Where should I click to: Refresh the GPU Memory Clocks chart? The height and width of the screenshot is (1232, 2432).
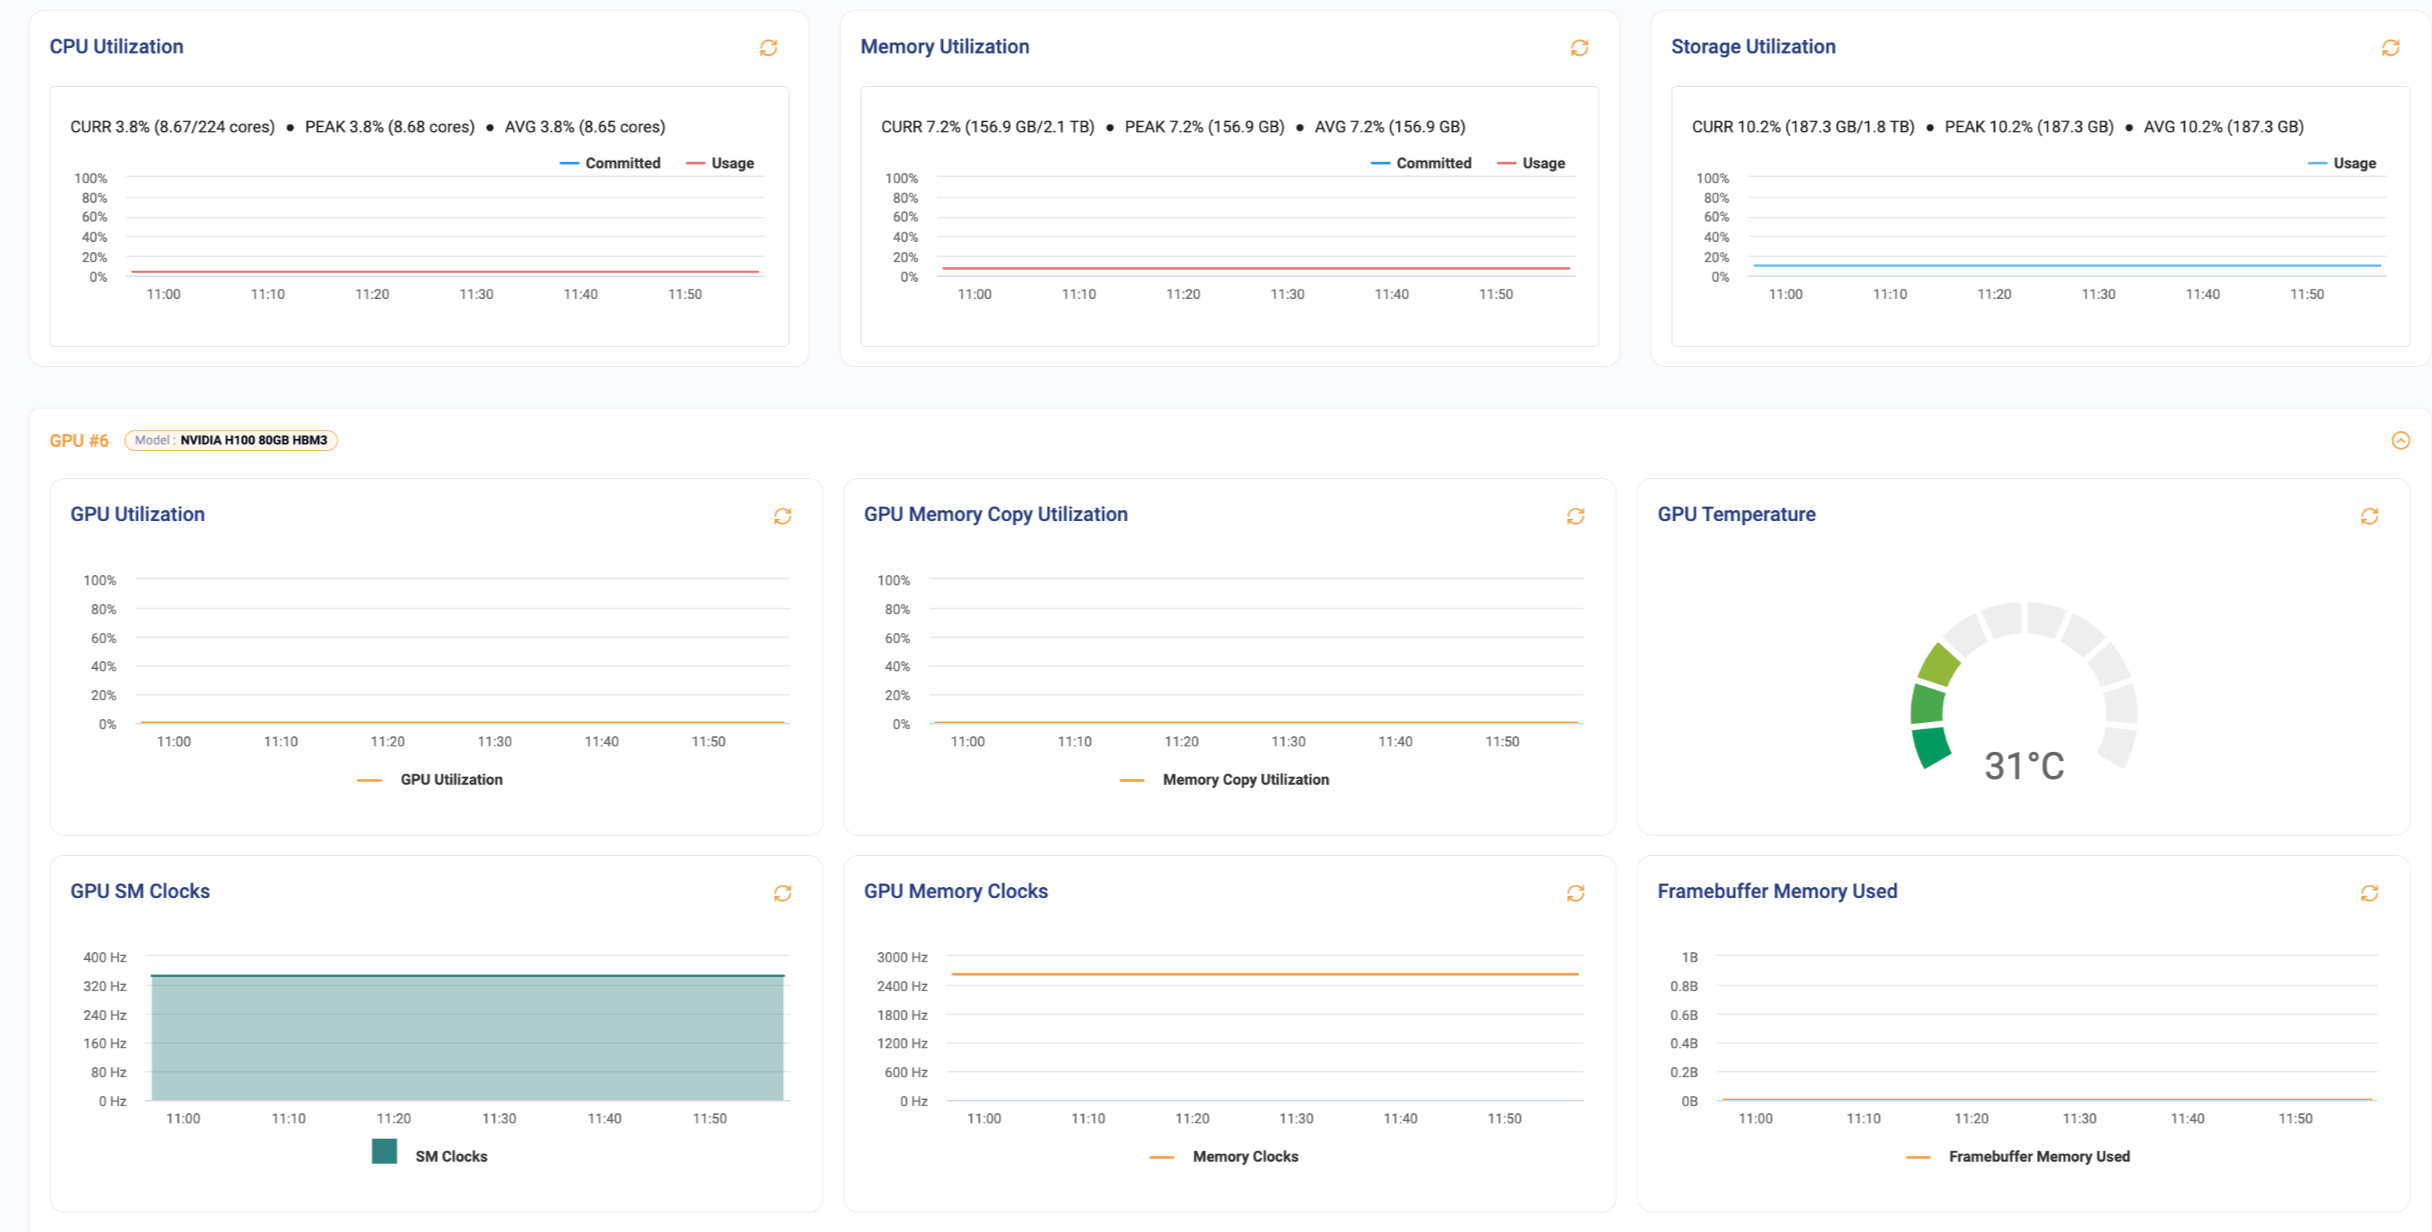coord(1575,893)
